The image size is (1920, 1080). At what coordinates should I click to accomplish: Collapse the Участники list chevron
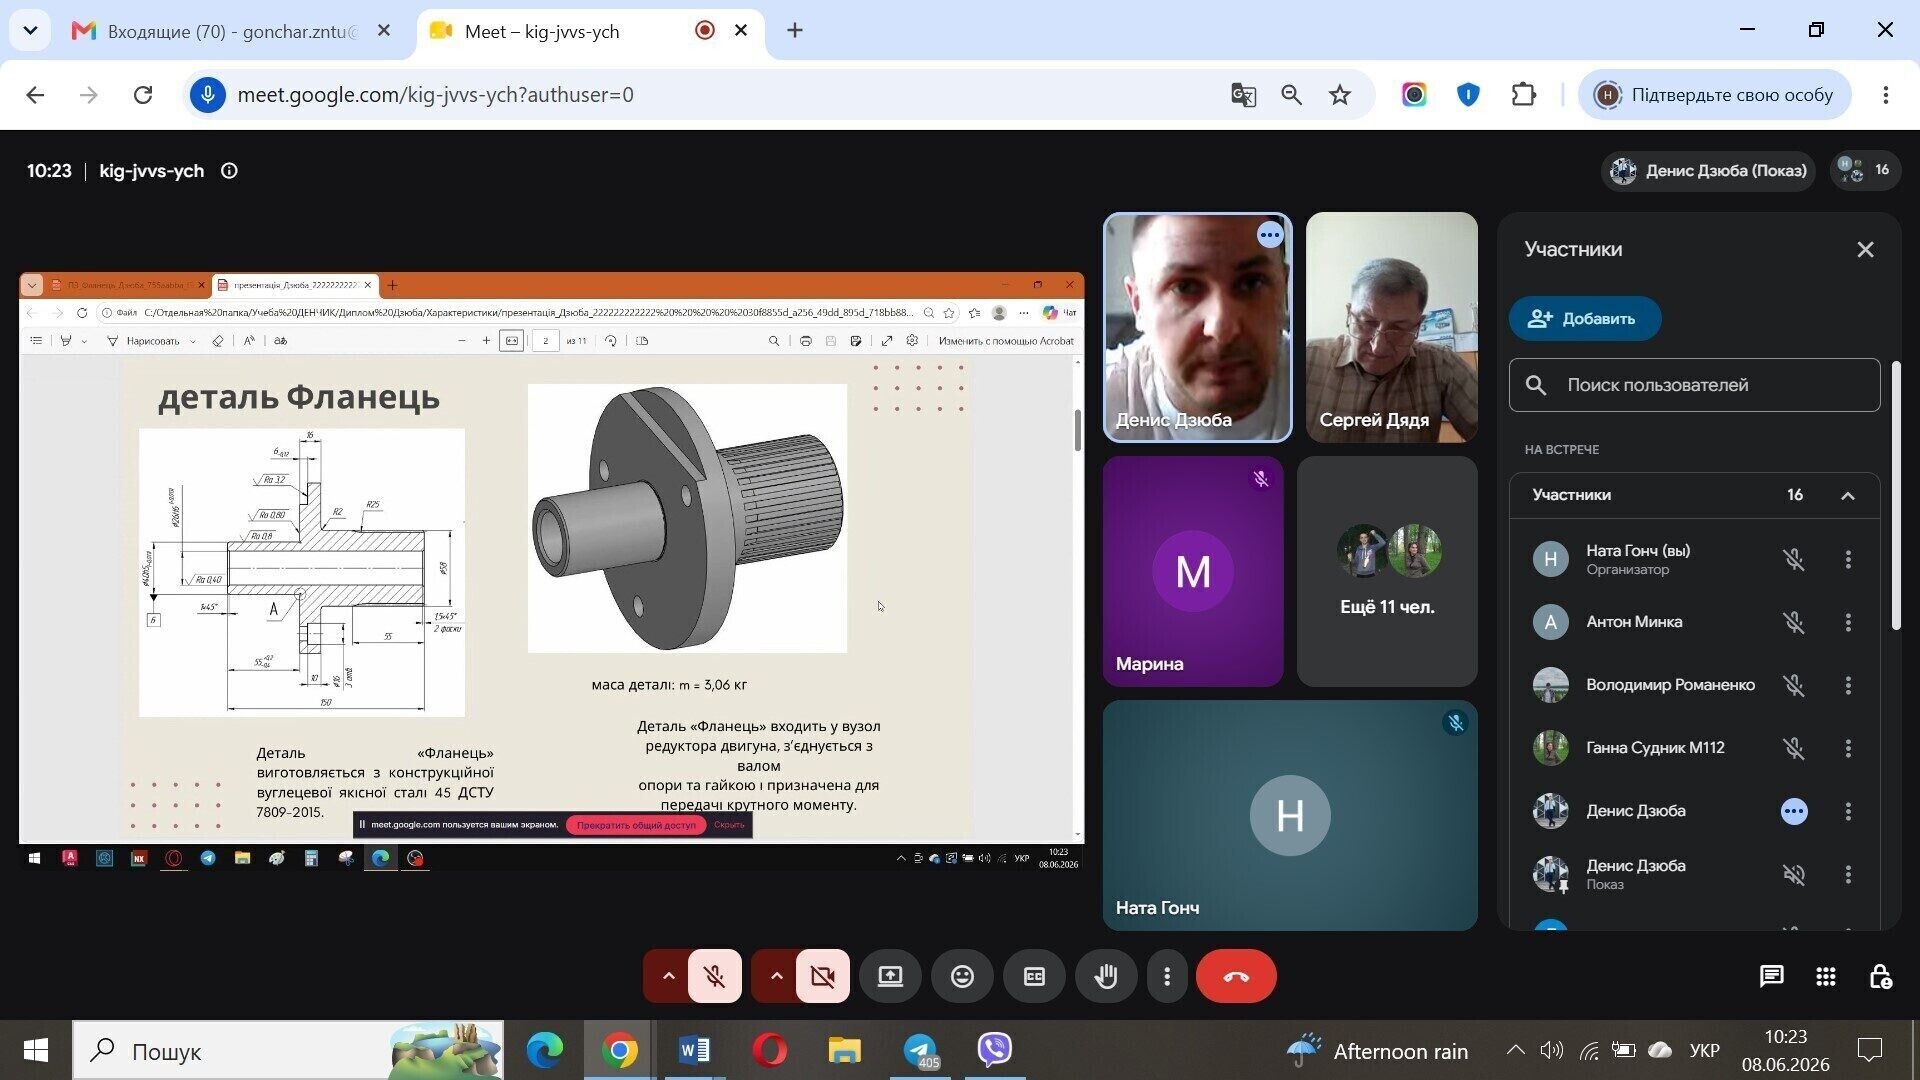[1848, 496]
